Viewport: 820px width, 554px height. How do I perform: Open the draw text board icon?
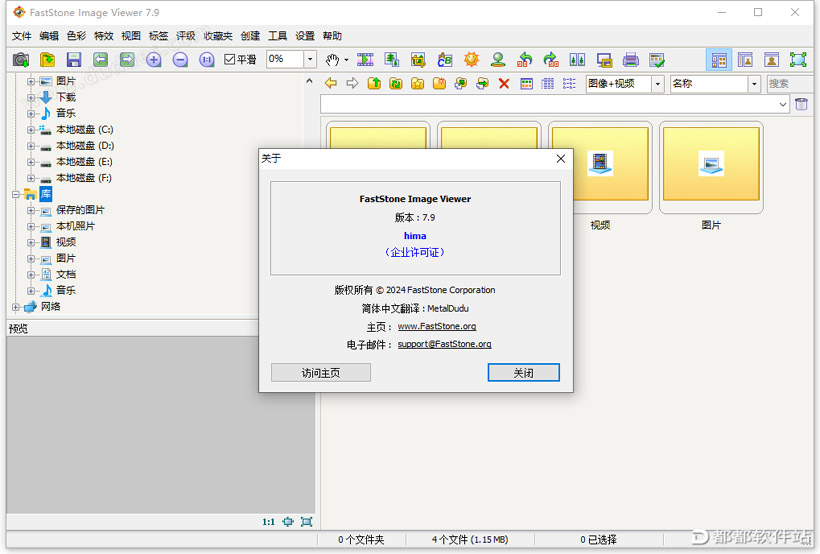(x=445, y=60)
